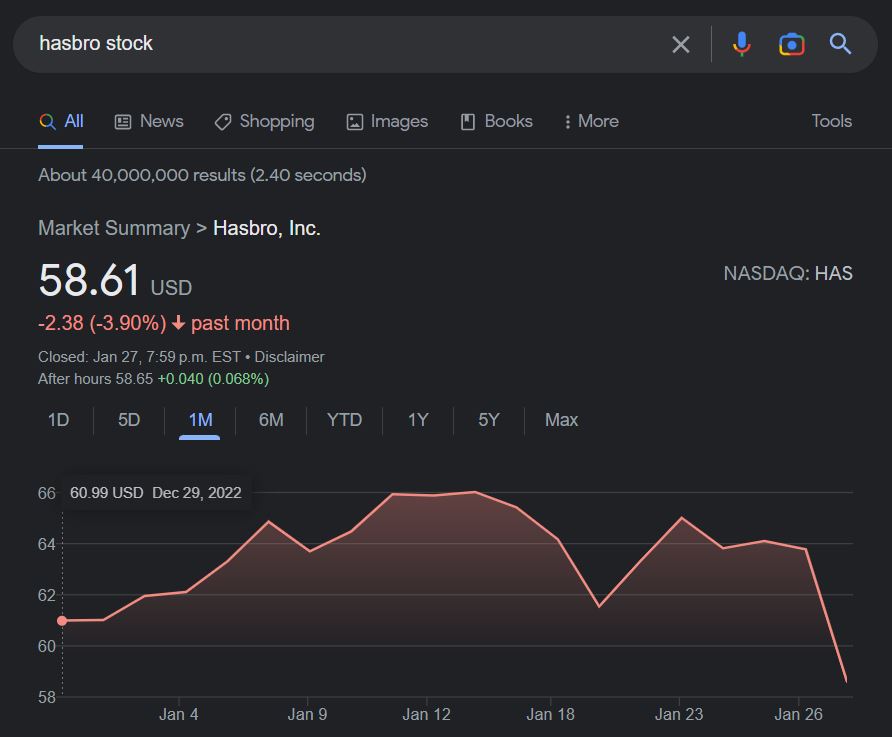Click the Market Summary breadcrumb link

point(114,228)
